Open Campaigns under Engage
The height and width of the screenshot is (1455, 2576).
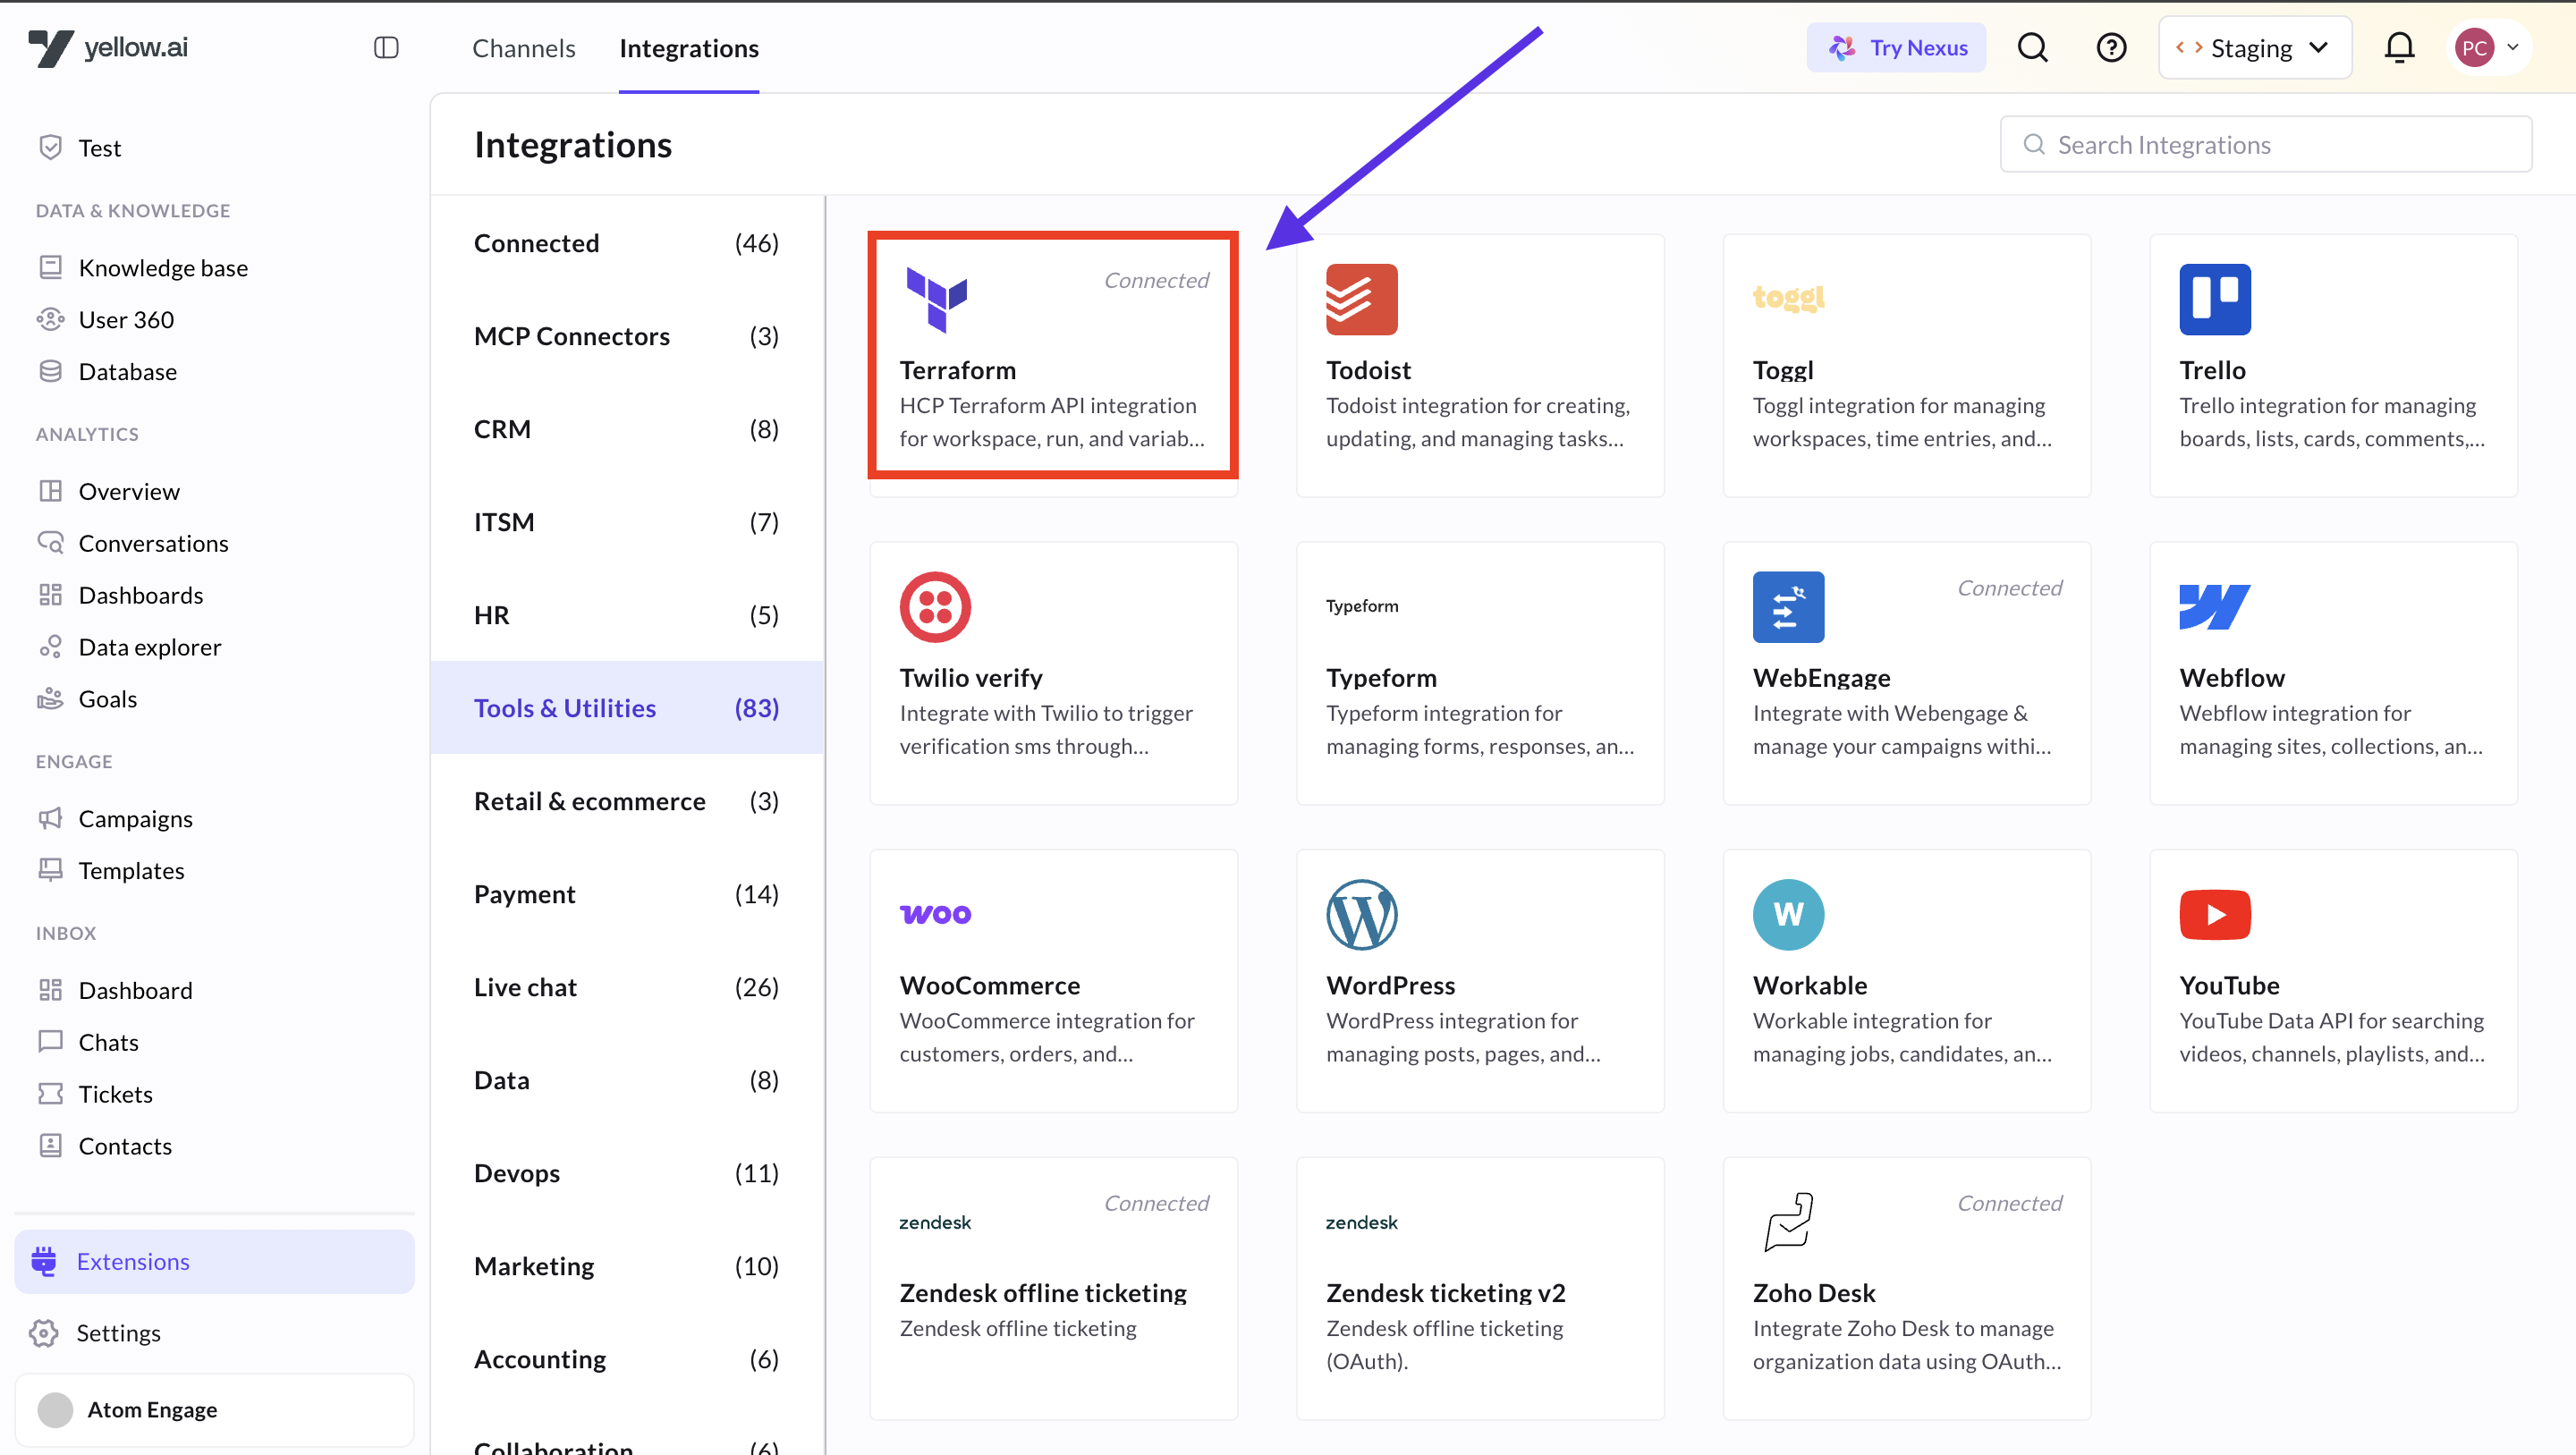click(x=215, y=818)
